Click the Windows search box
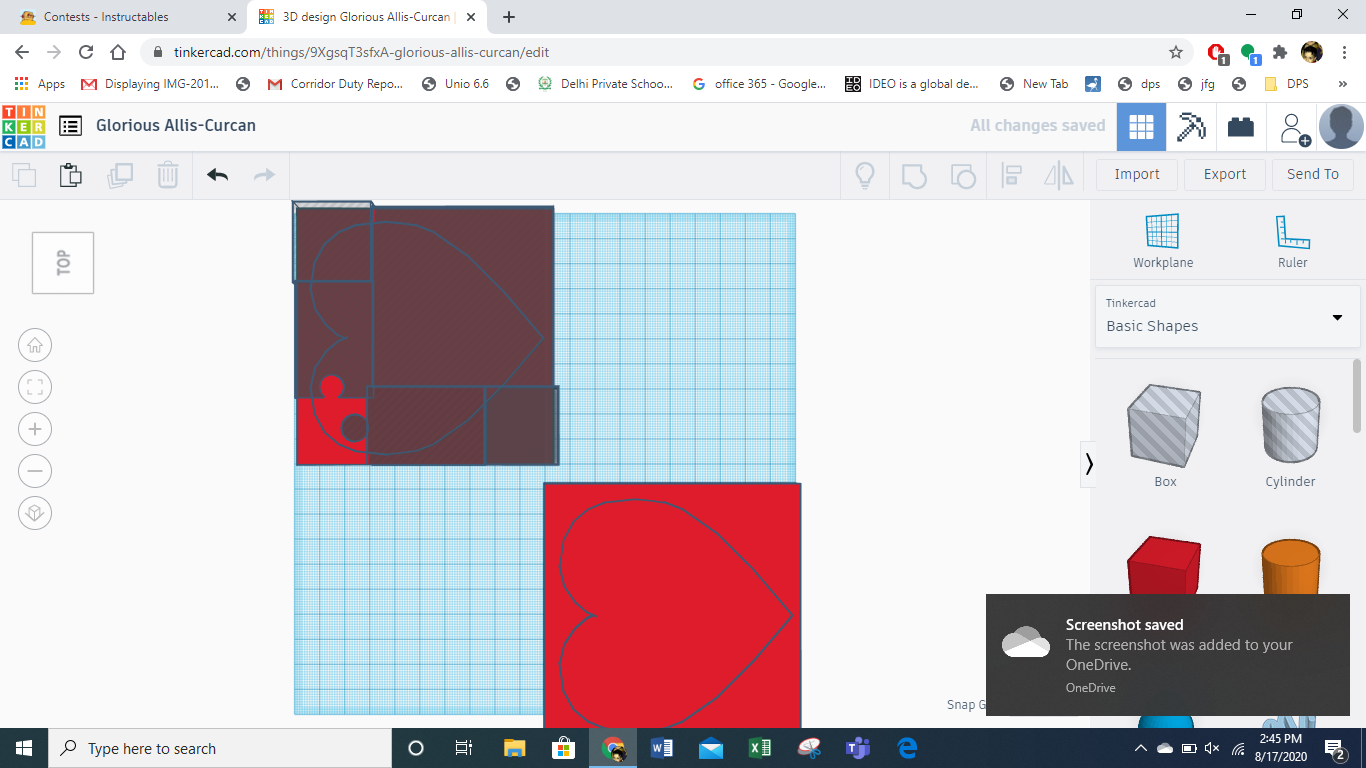 click(220, 748)
